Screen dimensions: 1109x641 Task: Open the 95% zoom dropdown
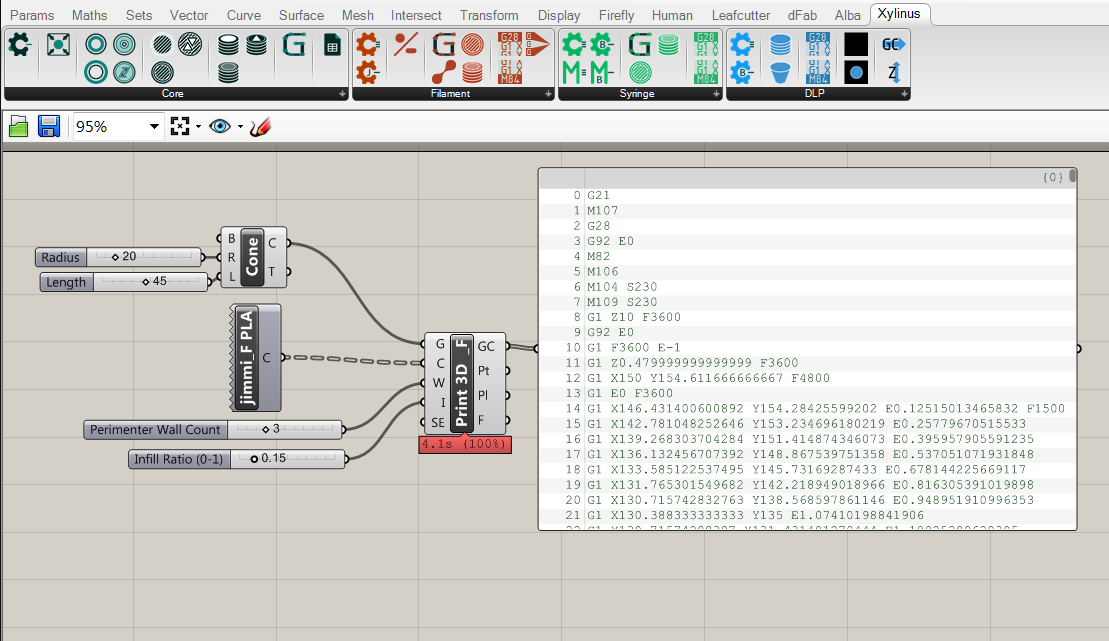(153, 127)
